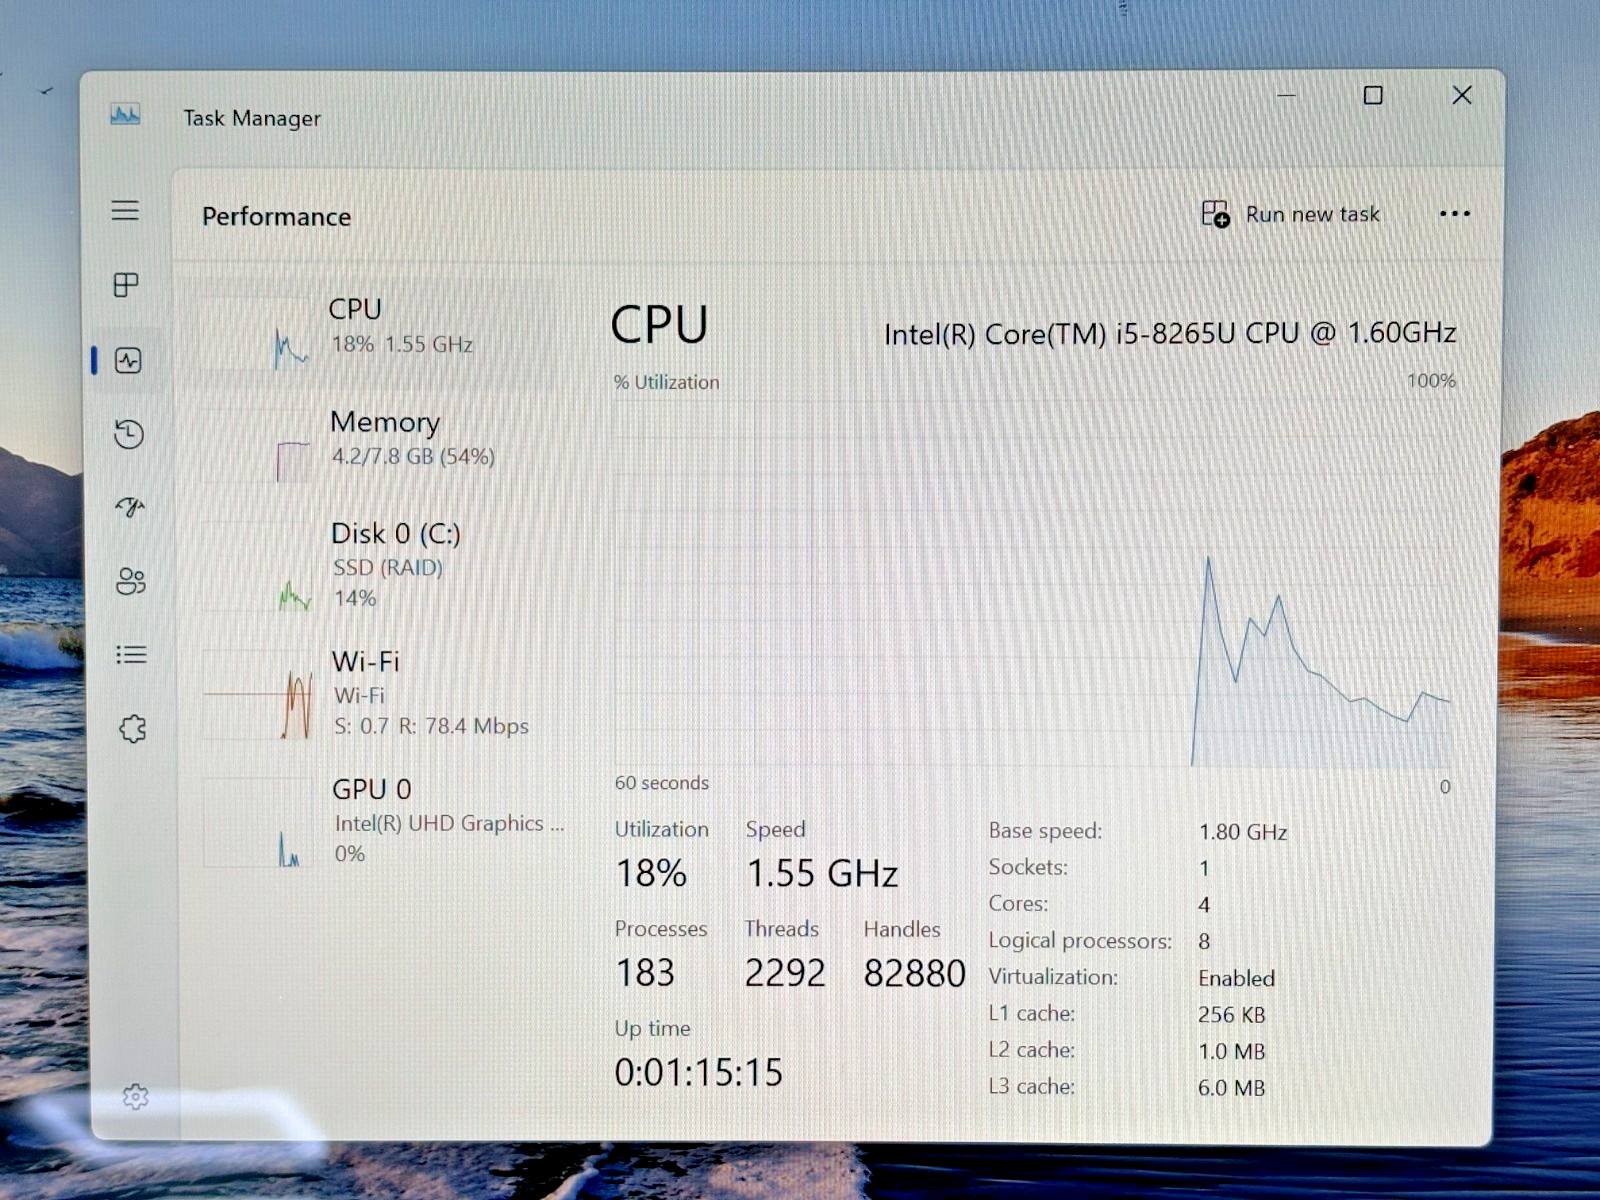The image size is (1600, 1200).
Task: Click the L2 cache value 1.0 MB
Action: coord(1231,1052)
